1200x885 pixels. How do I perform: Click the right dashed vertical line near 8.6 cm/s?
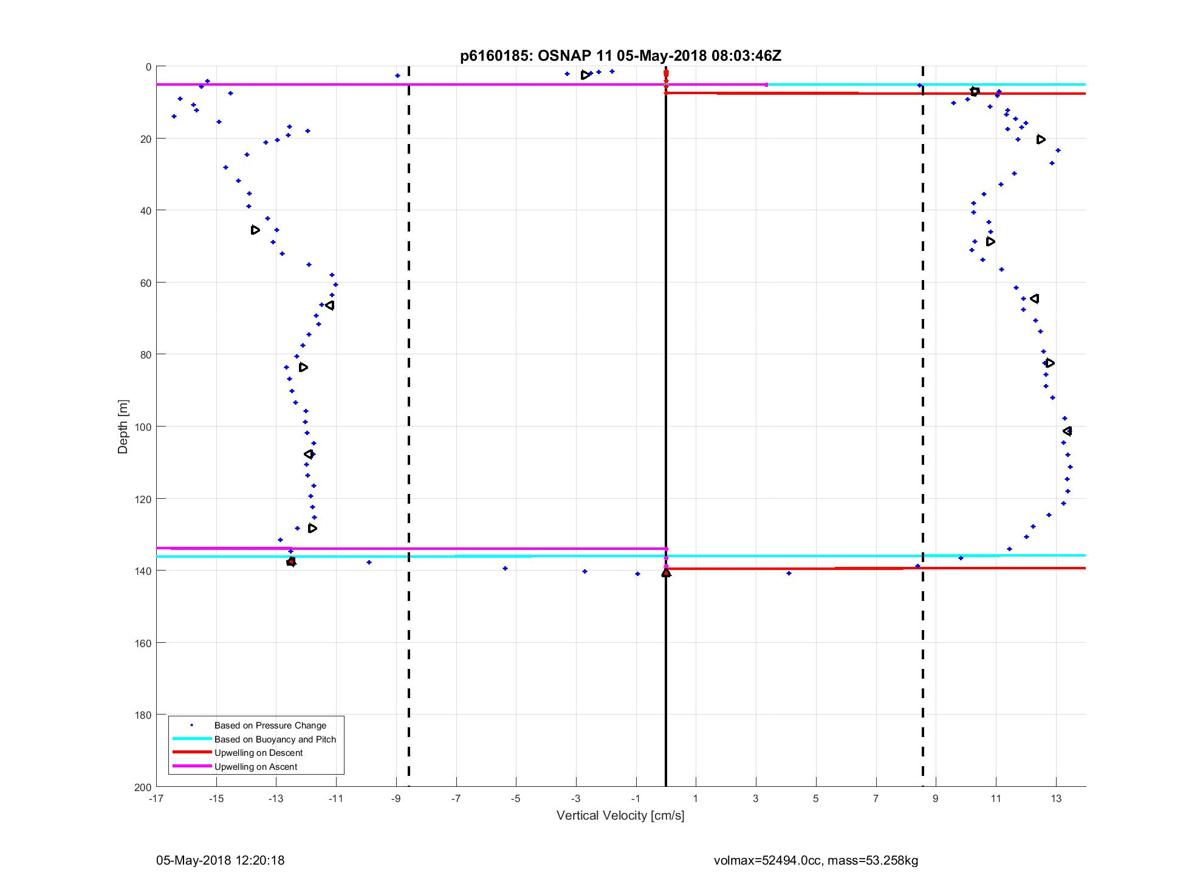[922, 427]
